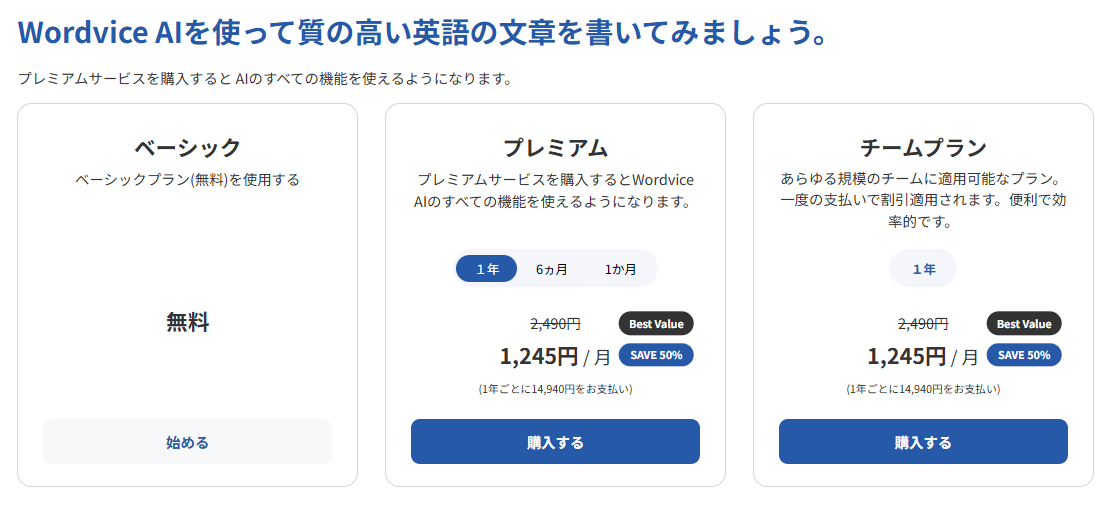
Task: Click the プレミアム plan heading
Action: (x=555, y=148)
